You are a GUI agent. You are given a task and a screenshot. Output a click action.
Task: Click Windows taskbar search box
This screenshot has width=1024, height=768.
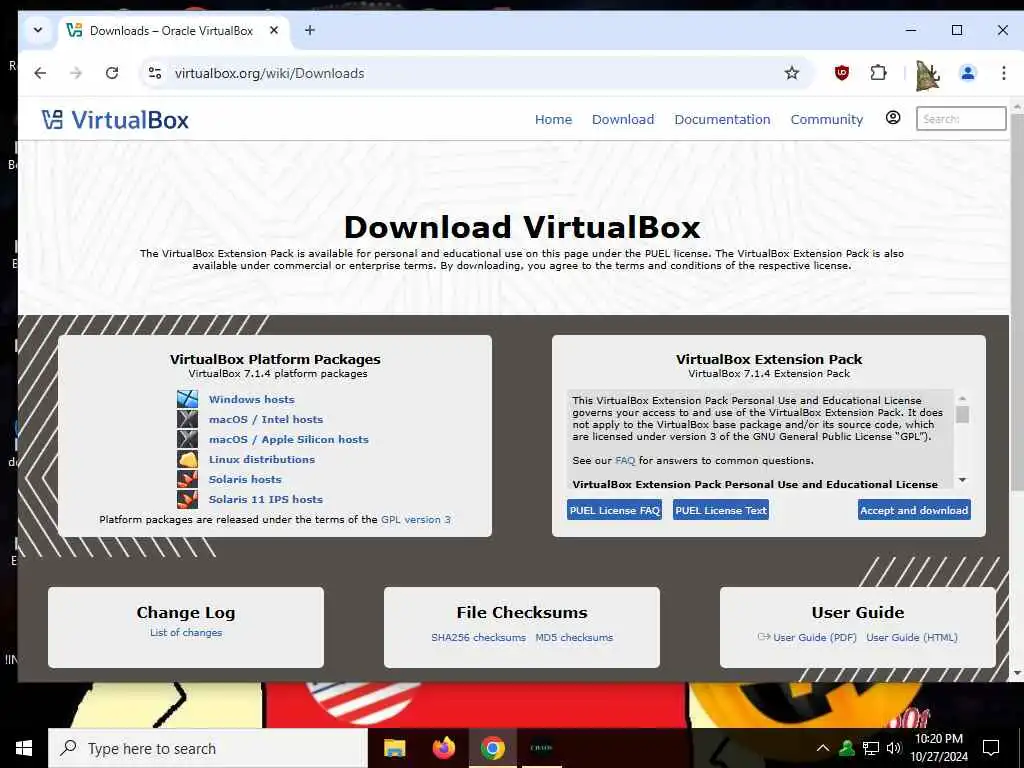point(208,748)
